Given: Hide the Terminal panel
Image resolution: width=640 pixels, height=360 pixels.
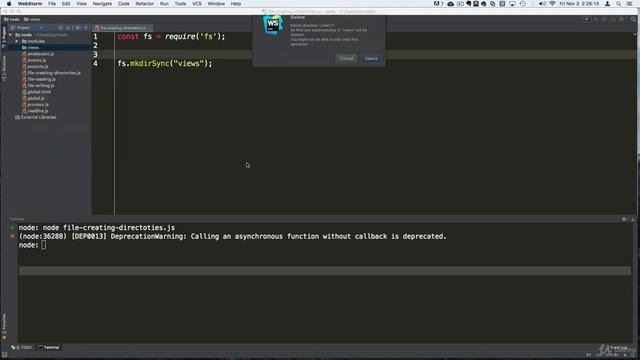Looking at the screenshot, I should pyautogui.click(x=633, y=219).
